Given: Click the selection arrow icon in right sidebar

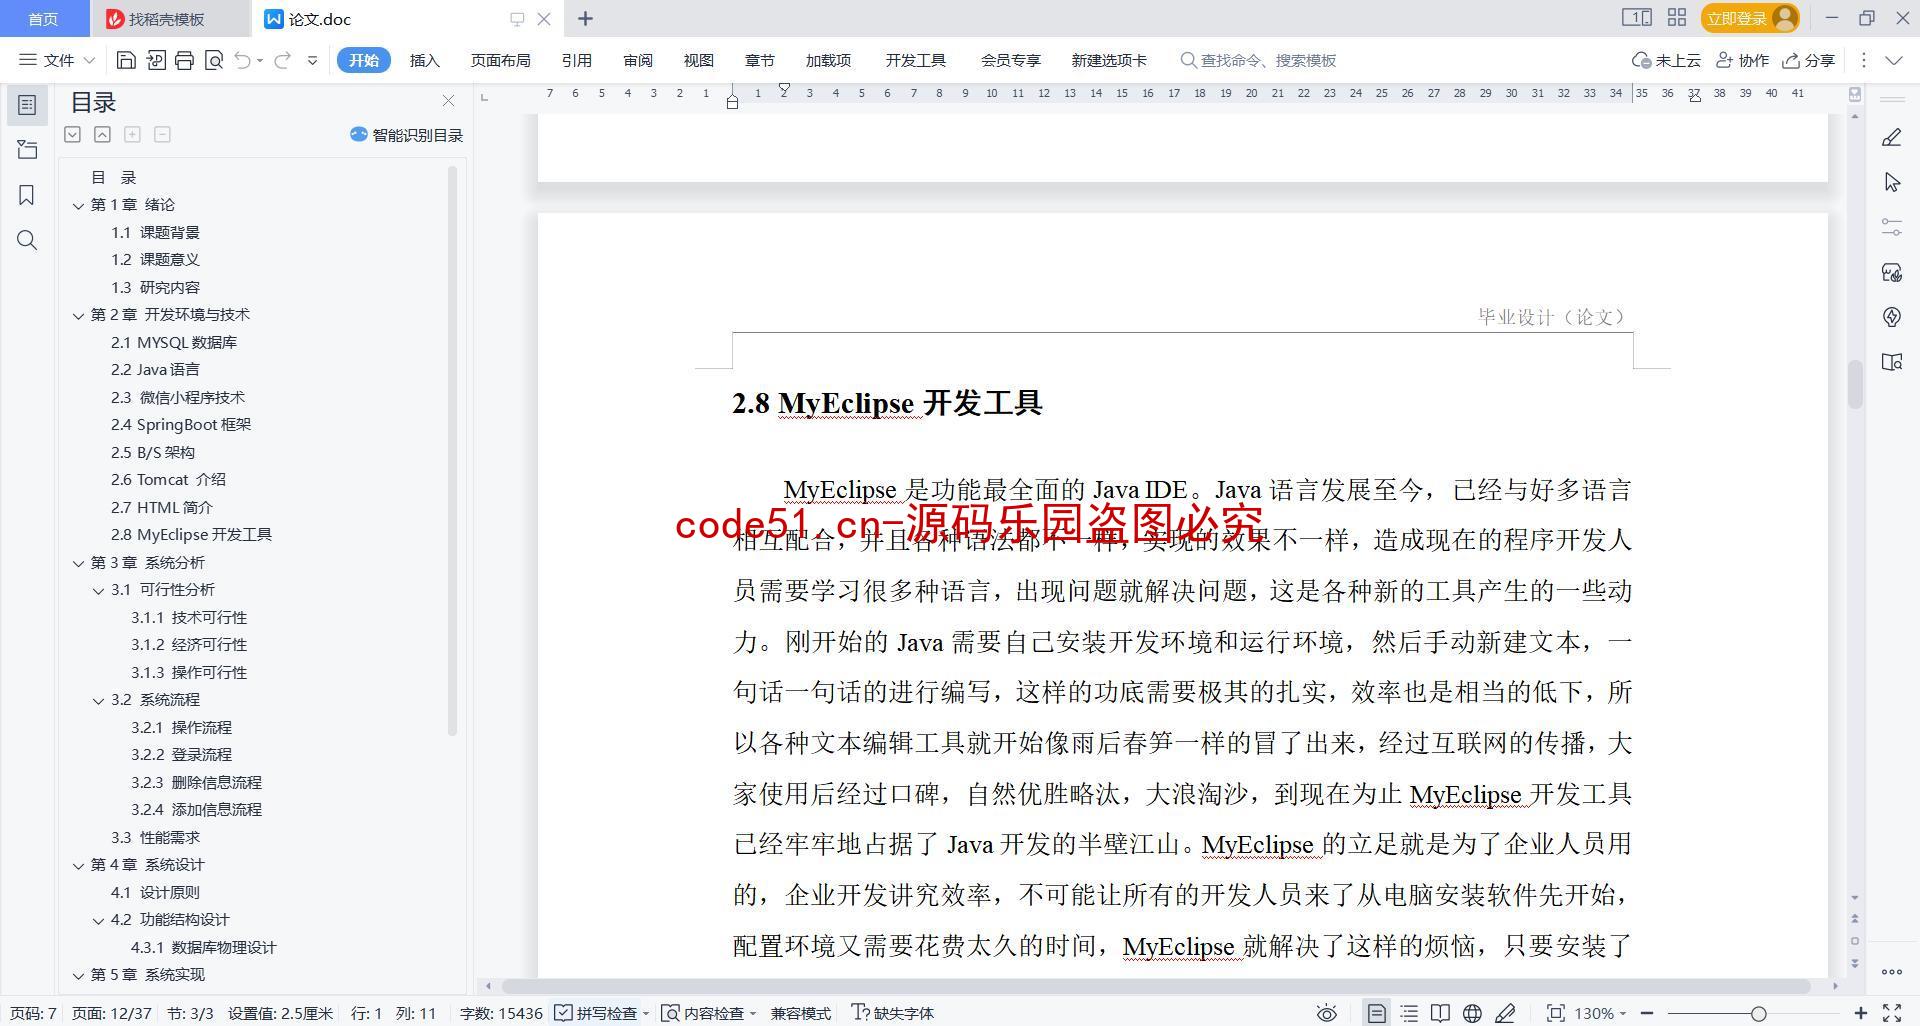Looking at the screenshot, I should (x=1891, y=182).
